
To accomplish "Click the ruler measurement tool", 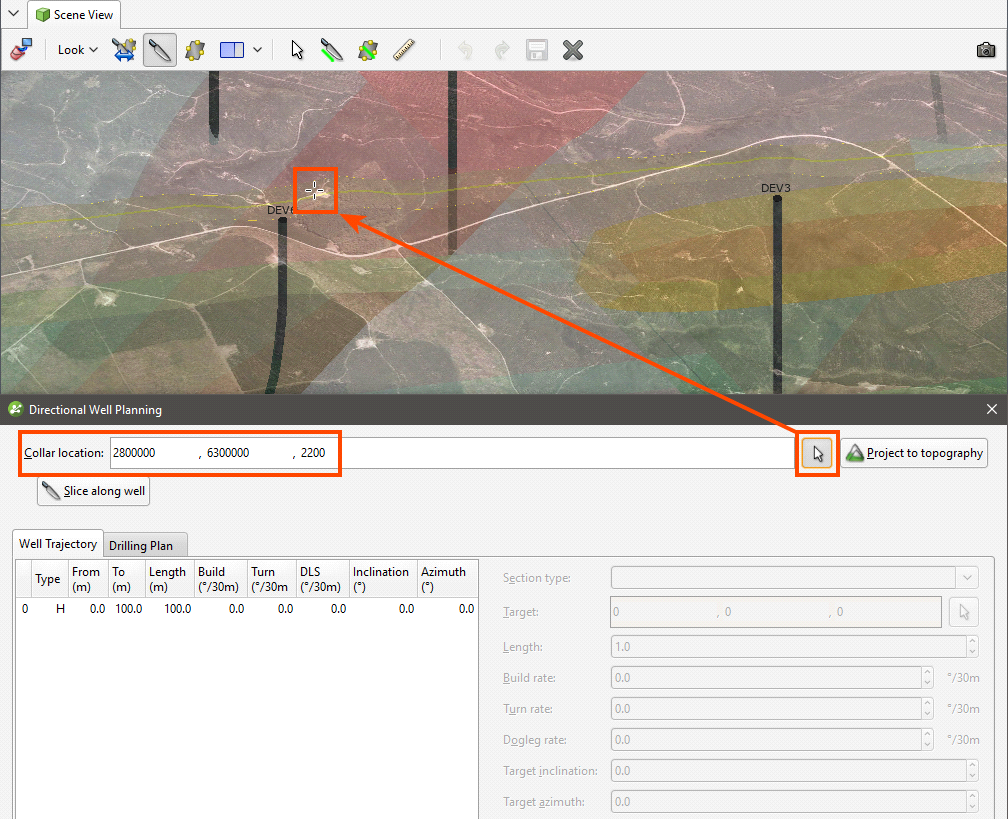I will click(x=404, y=49).
